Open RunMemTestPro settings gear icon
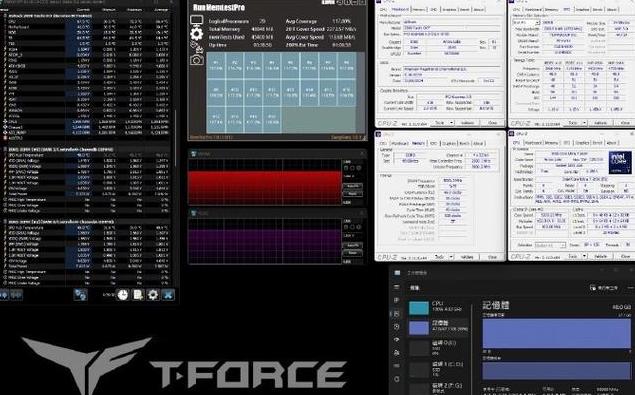The height and width of the screenshot is (395, 635). [x=197, y=34]
